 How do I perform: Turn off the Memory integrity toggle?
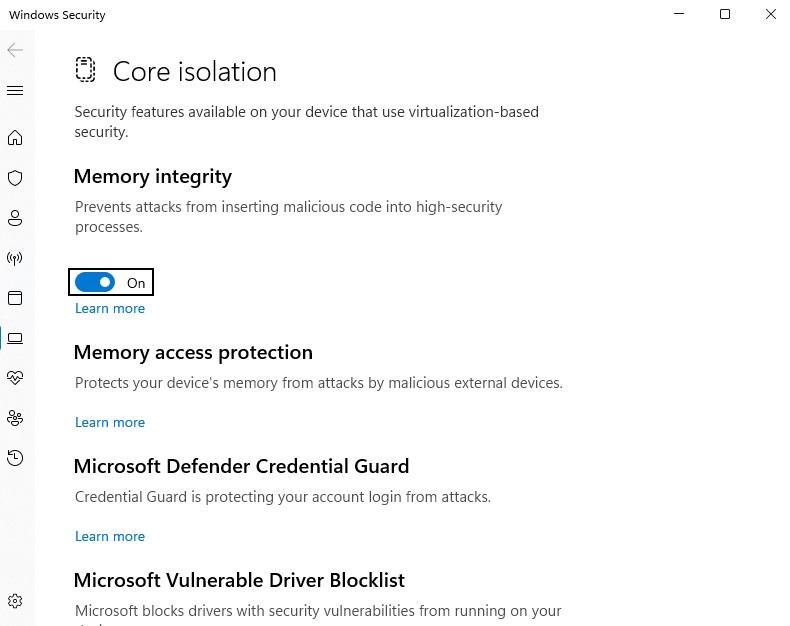tap(95, 282)
